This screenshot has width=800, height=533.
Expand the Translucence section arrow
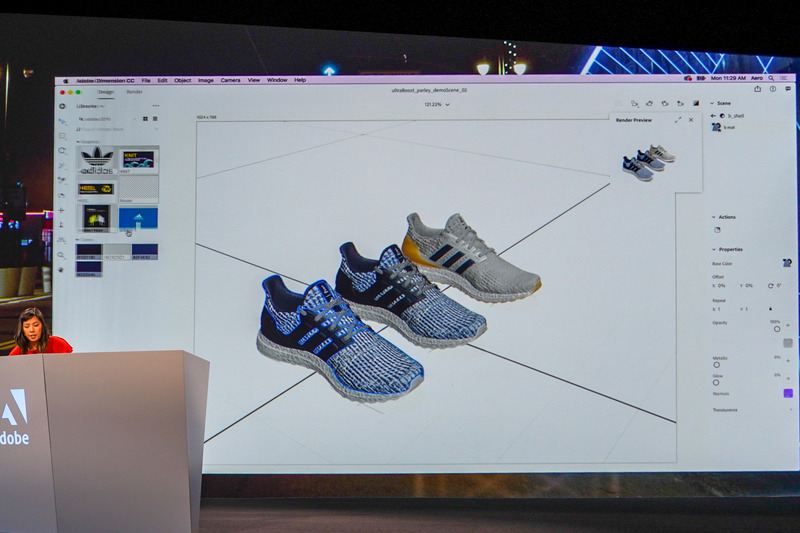click(x=791, y=410)
